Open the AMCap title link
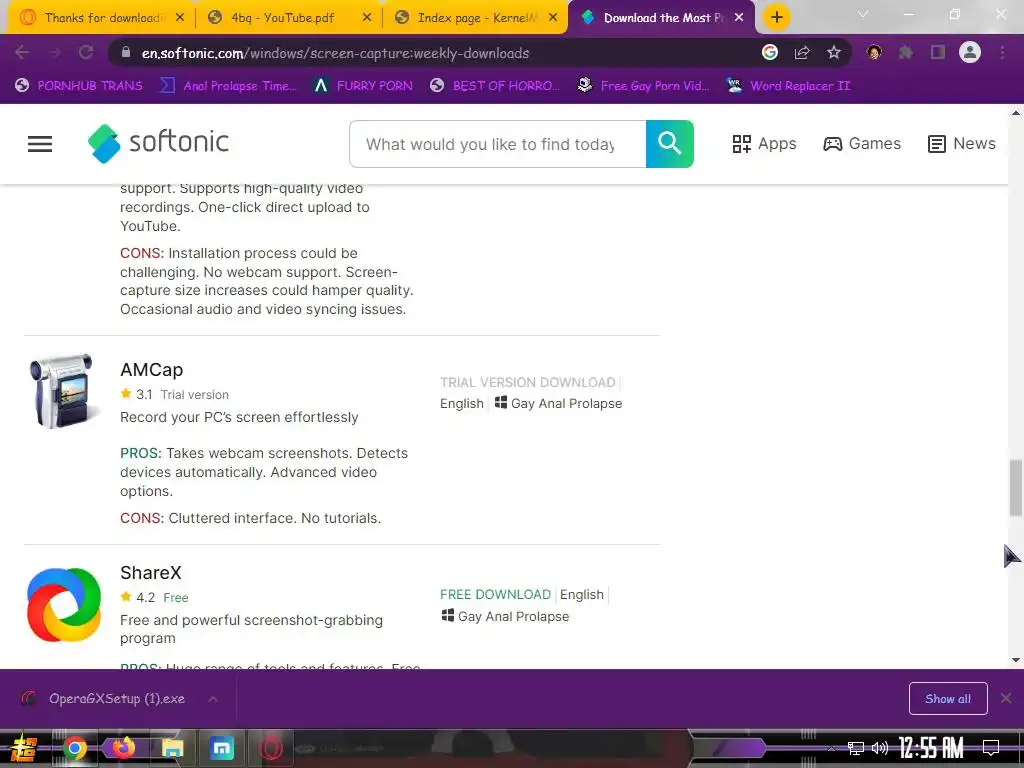 [152, 370]
